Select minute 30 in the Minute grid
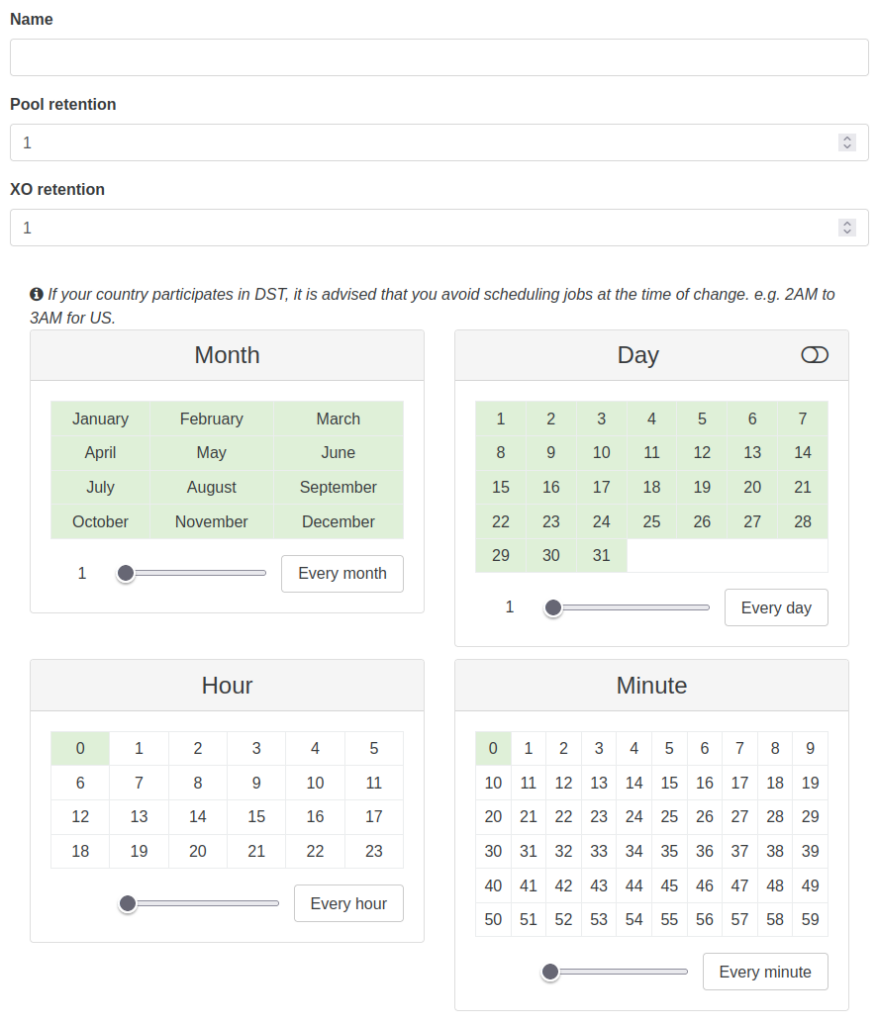This screenshot has height=1024, width=877. pos(493,851)
